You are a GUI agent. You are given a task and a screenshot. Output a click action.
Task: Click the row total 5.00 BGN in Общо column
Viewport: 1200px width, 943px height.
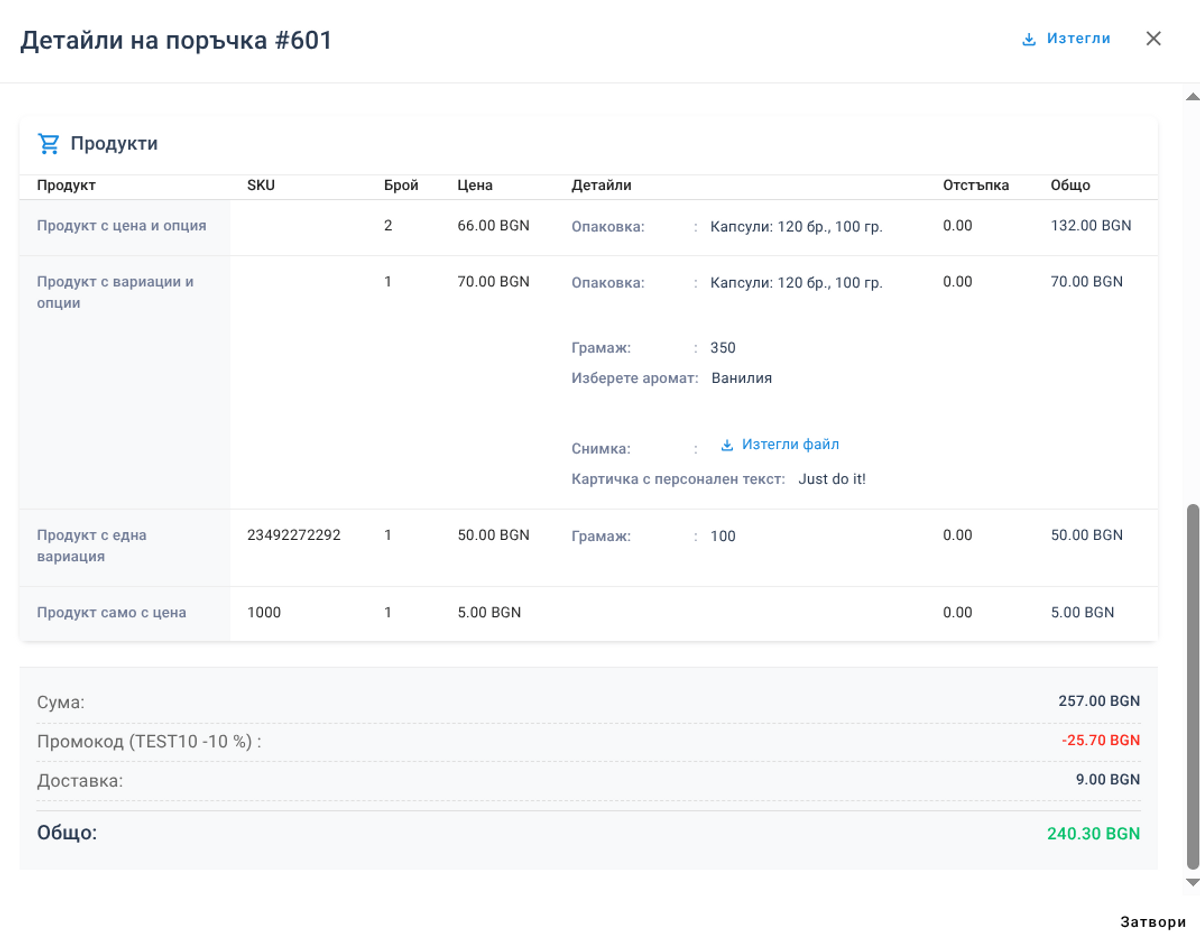pos(1082,612)
